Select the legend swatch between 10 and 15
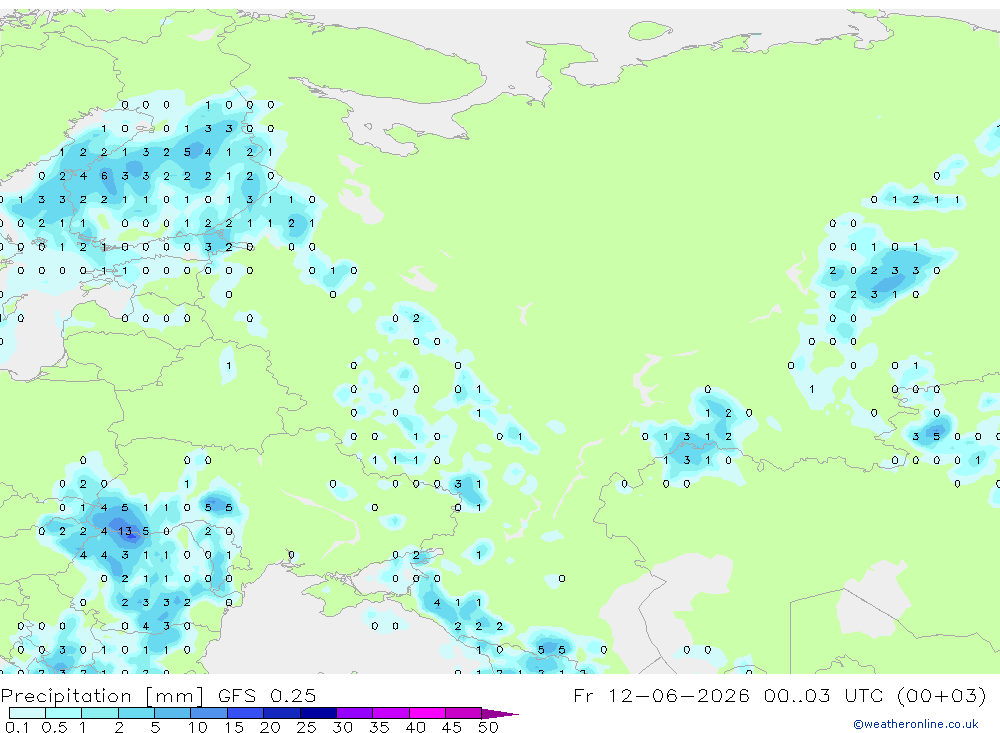Screen dimensions: 1000x733 [209, 713]
